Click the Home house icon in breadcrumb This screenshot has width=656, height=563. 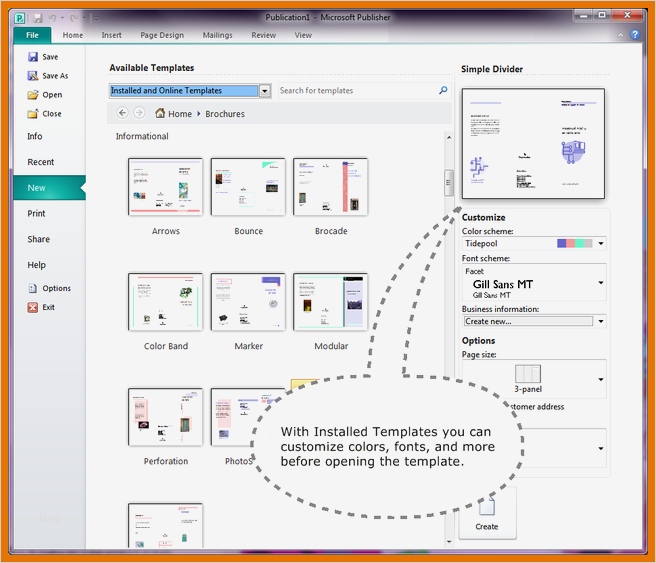coord(160,113)
